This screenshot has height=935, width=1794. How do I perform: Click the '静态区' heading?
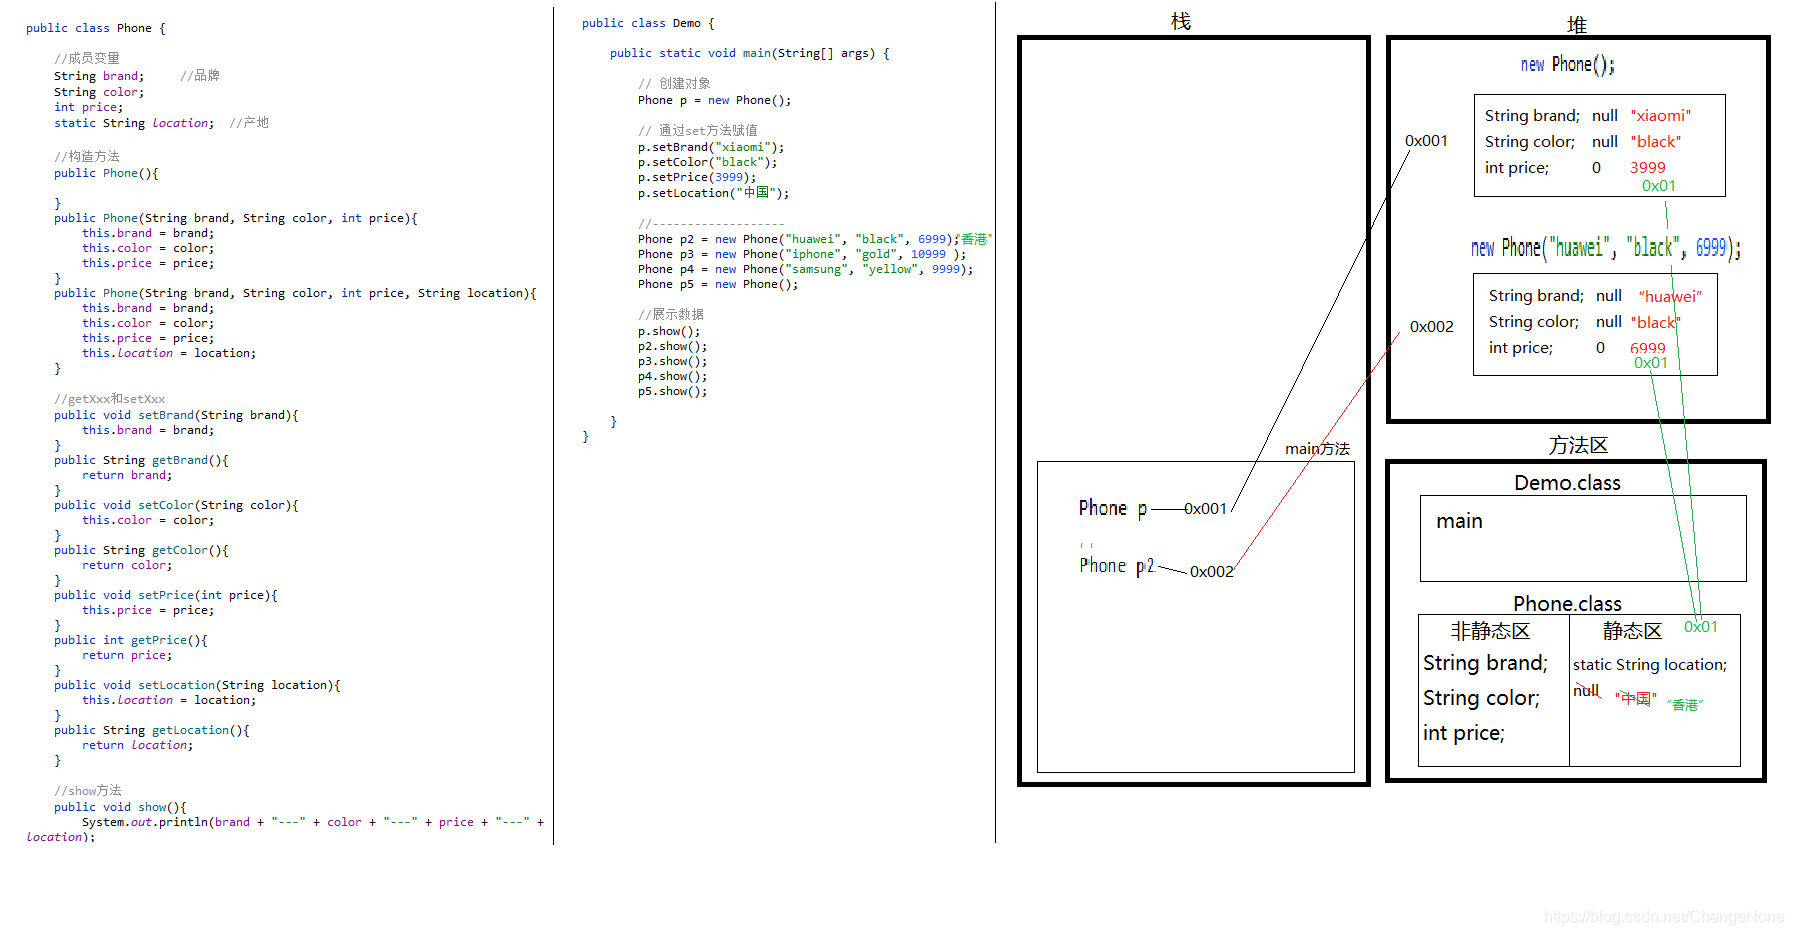[x=1632, y=631]
